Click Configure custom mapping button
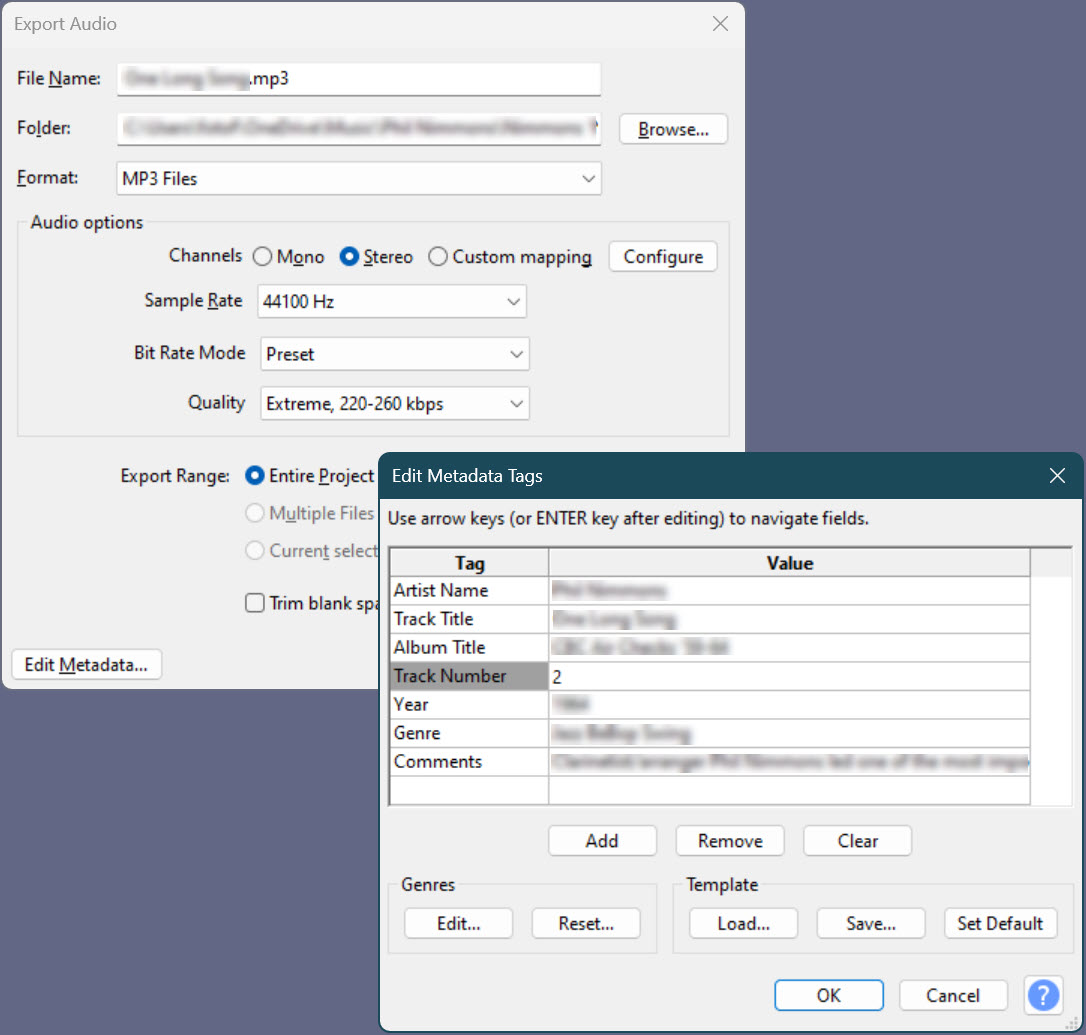Image resolution: width=1086 pixels, height=1035 pixels. pos(663,256)
